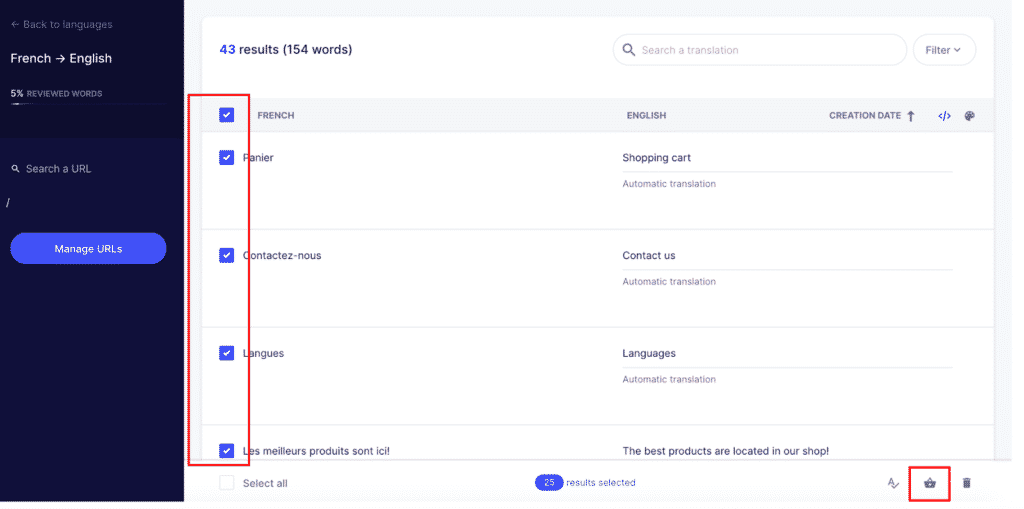Image resolution: width=1024 pixels, height=509 pixels.
Task: Click the search icon beside Search a URL
Action: pyautogui.click(x=15, y=169)
